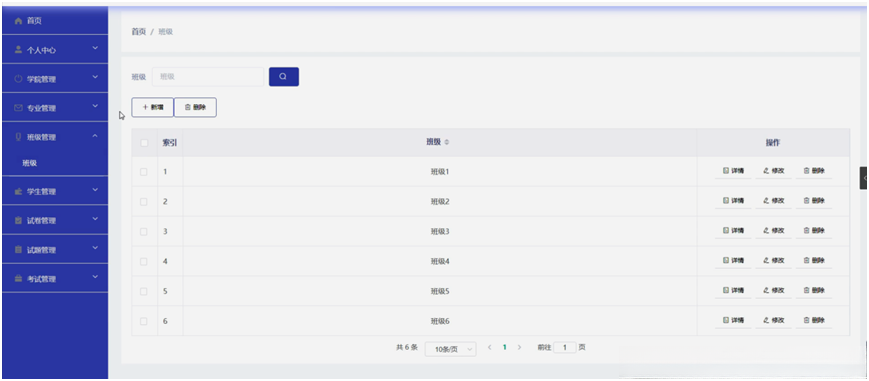This screenshot has height=381, width=869.
Task: Click the 首页 breadcrumb link
Action: point(139,32)
